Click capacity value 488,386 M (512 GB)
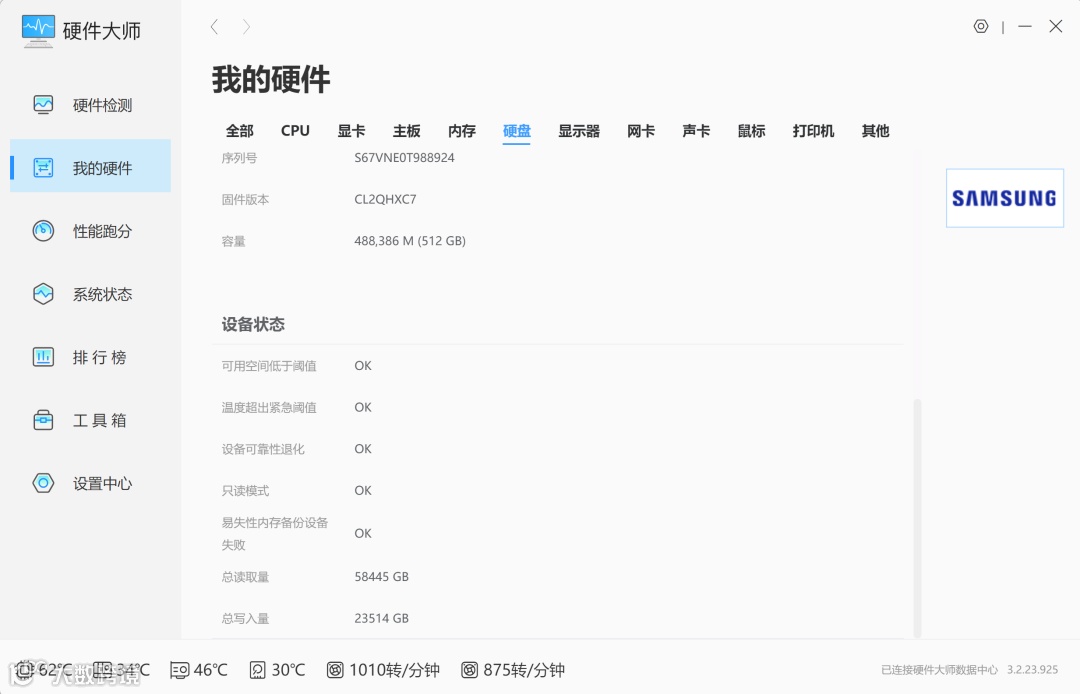1080x694 pixels. 410,241
